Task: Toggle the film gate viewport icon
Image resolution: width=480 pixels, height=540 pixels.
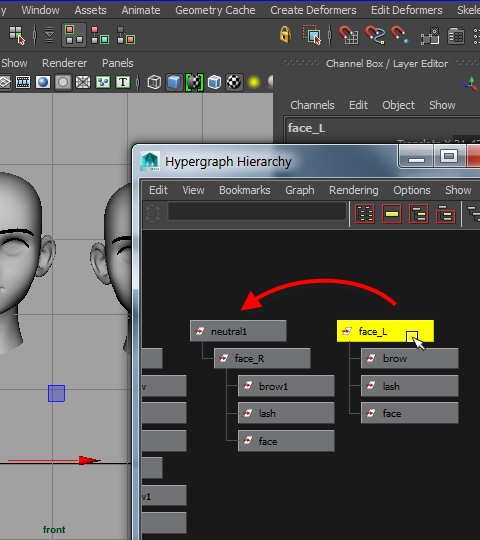Action: (23, 82)
